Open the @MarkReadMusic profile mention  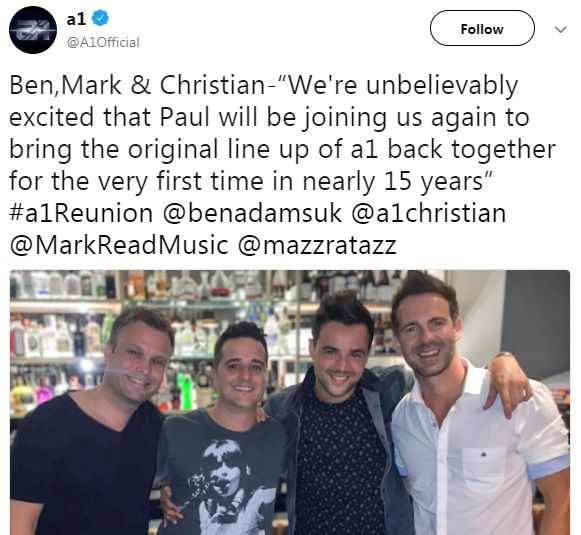click(x=119, y=245)
